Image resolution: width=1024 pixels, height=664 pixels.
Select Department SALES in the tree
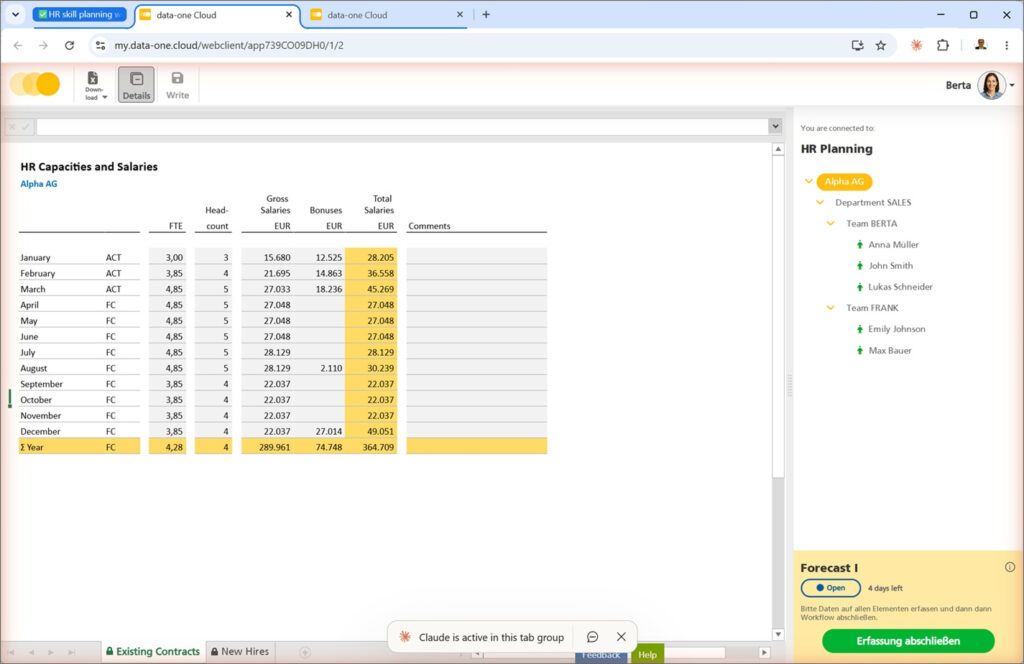tap(872, 202)
